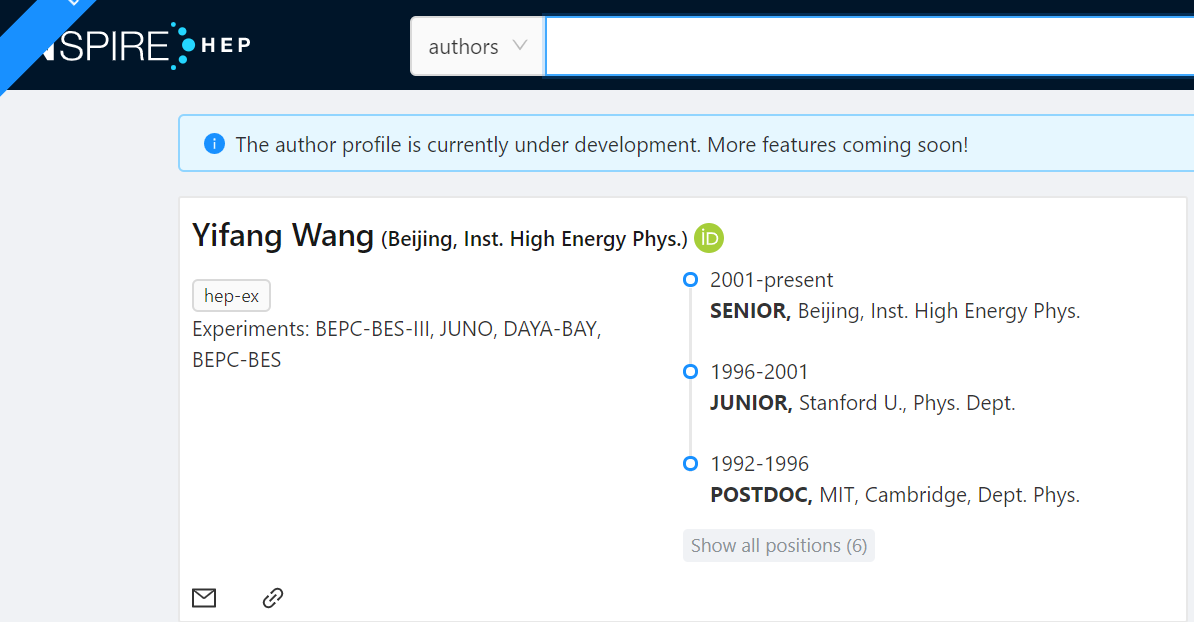Click the chain link icon
The width and height of the screenshot is (1194, 622).
[x=273, y=598]
